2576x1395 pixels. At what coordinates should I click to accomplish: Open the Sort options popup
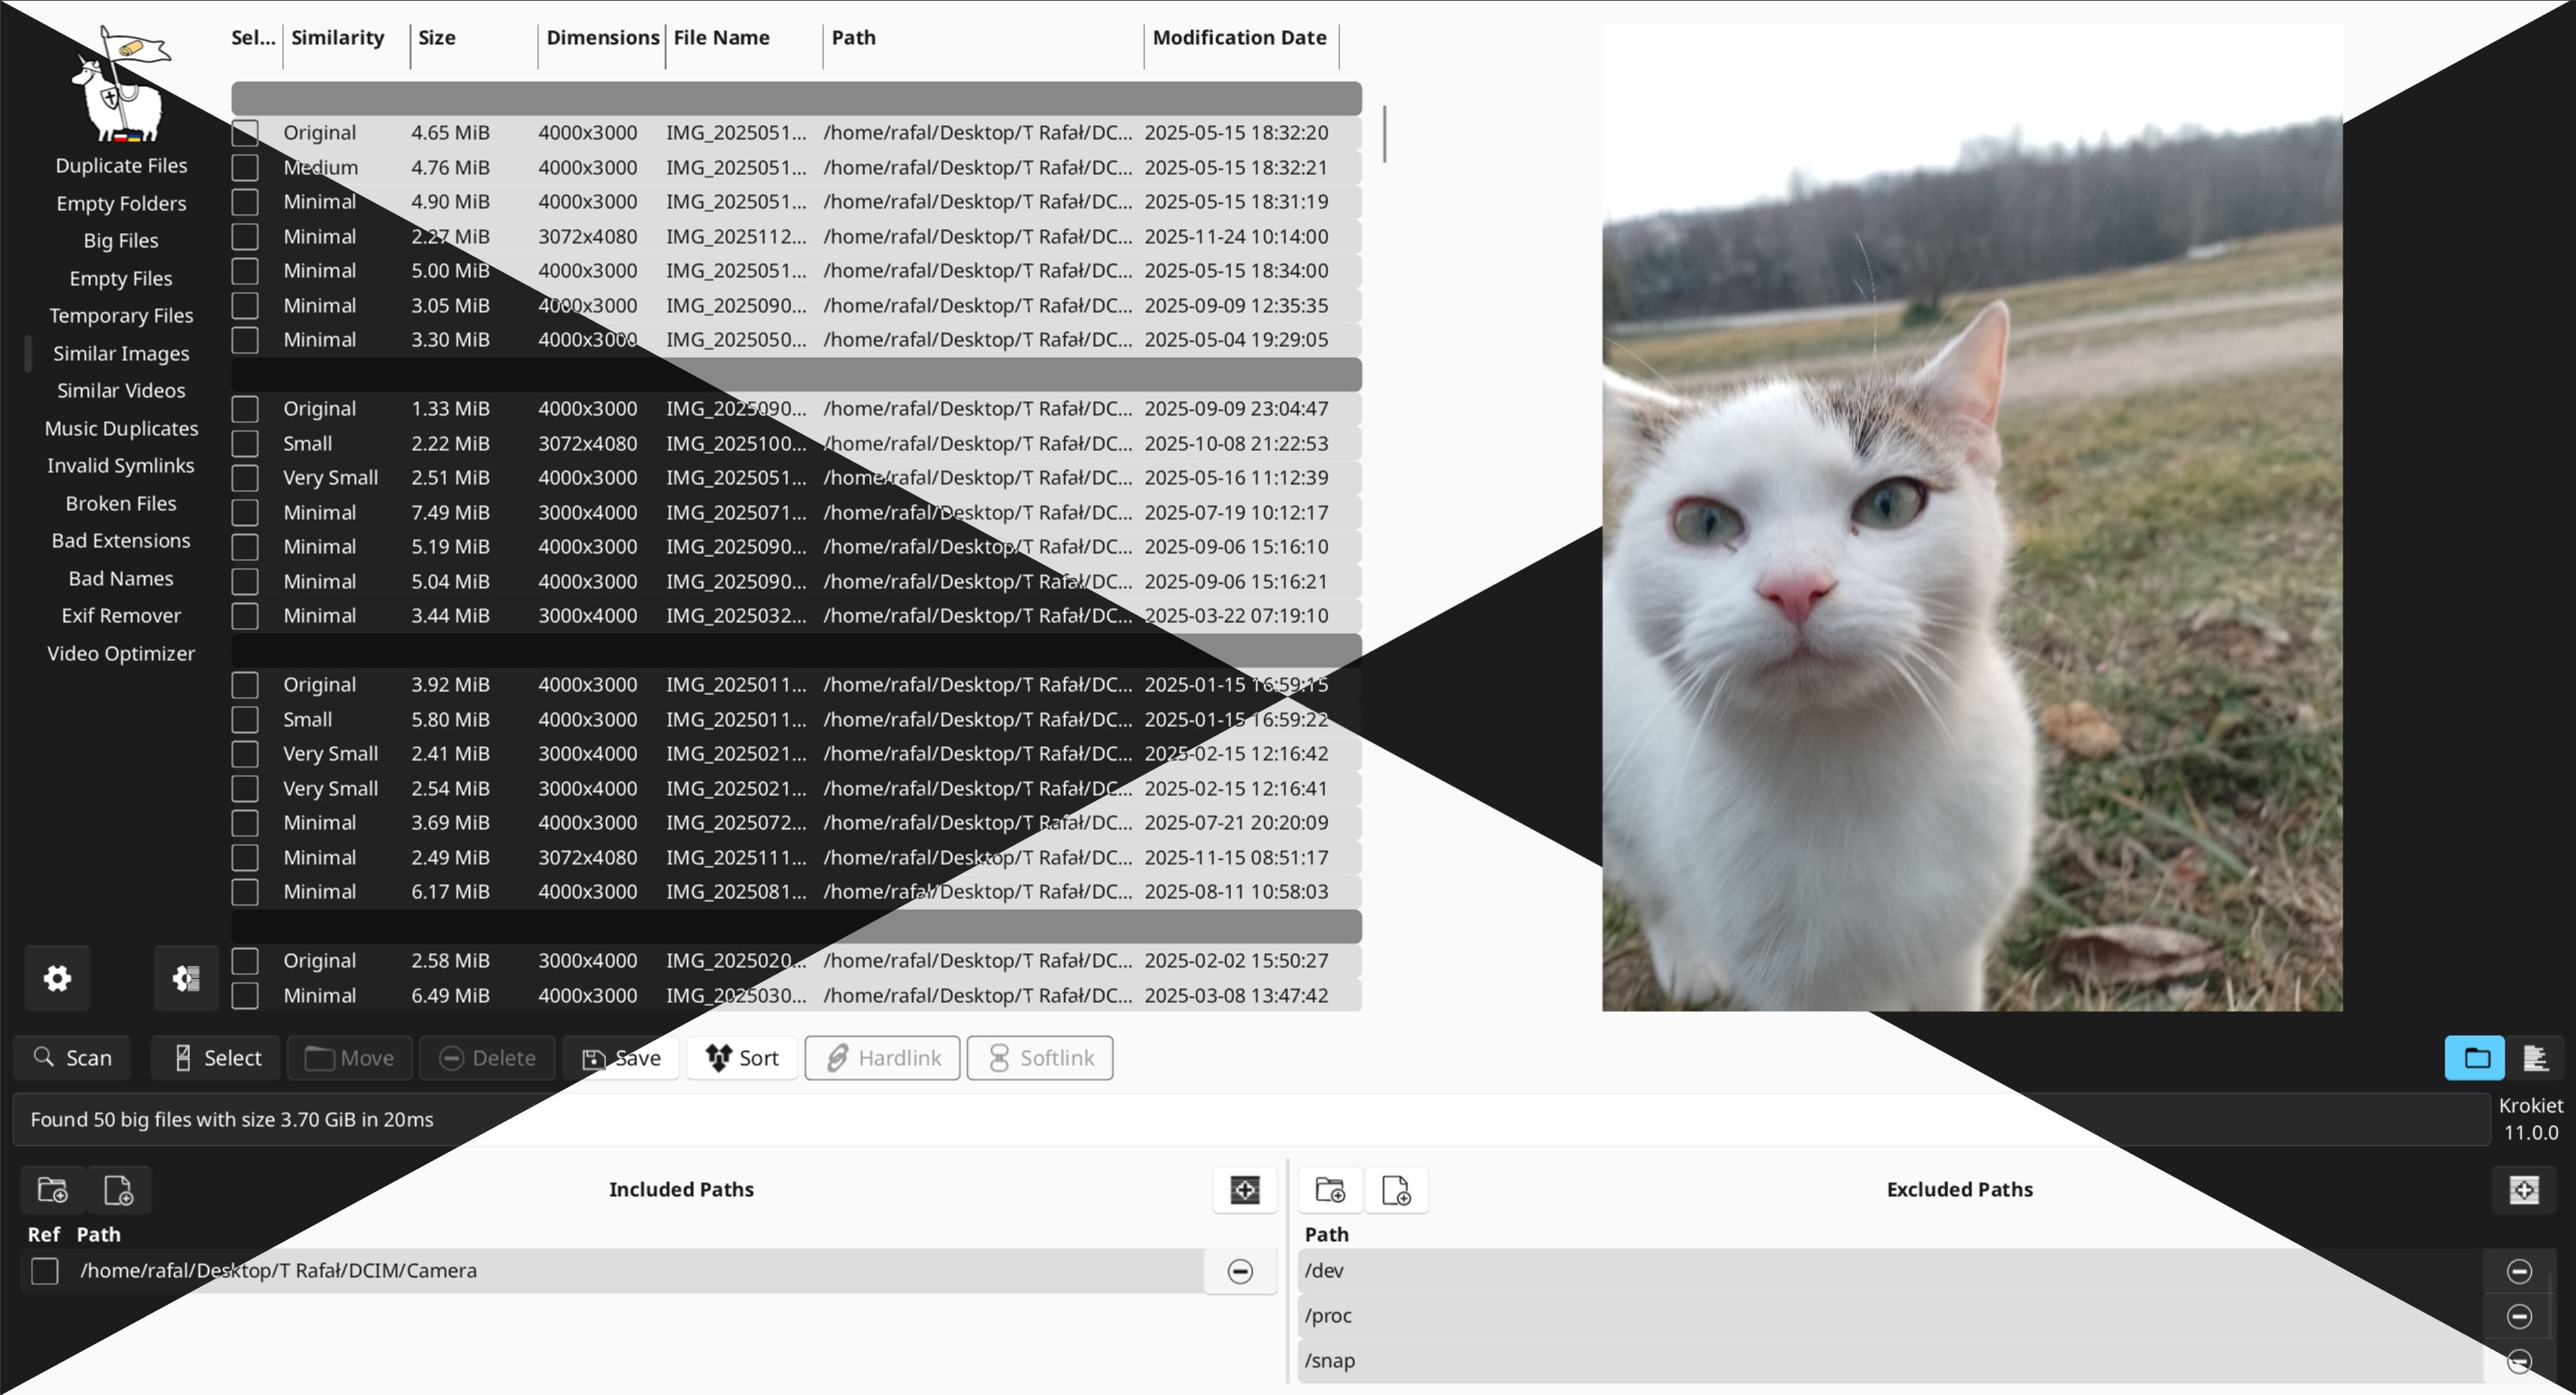742,1057
